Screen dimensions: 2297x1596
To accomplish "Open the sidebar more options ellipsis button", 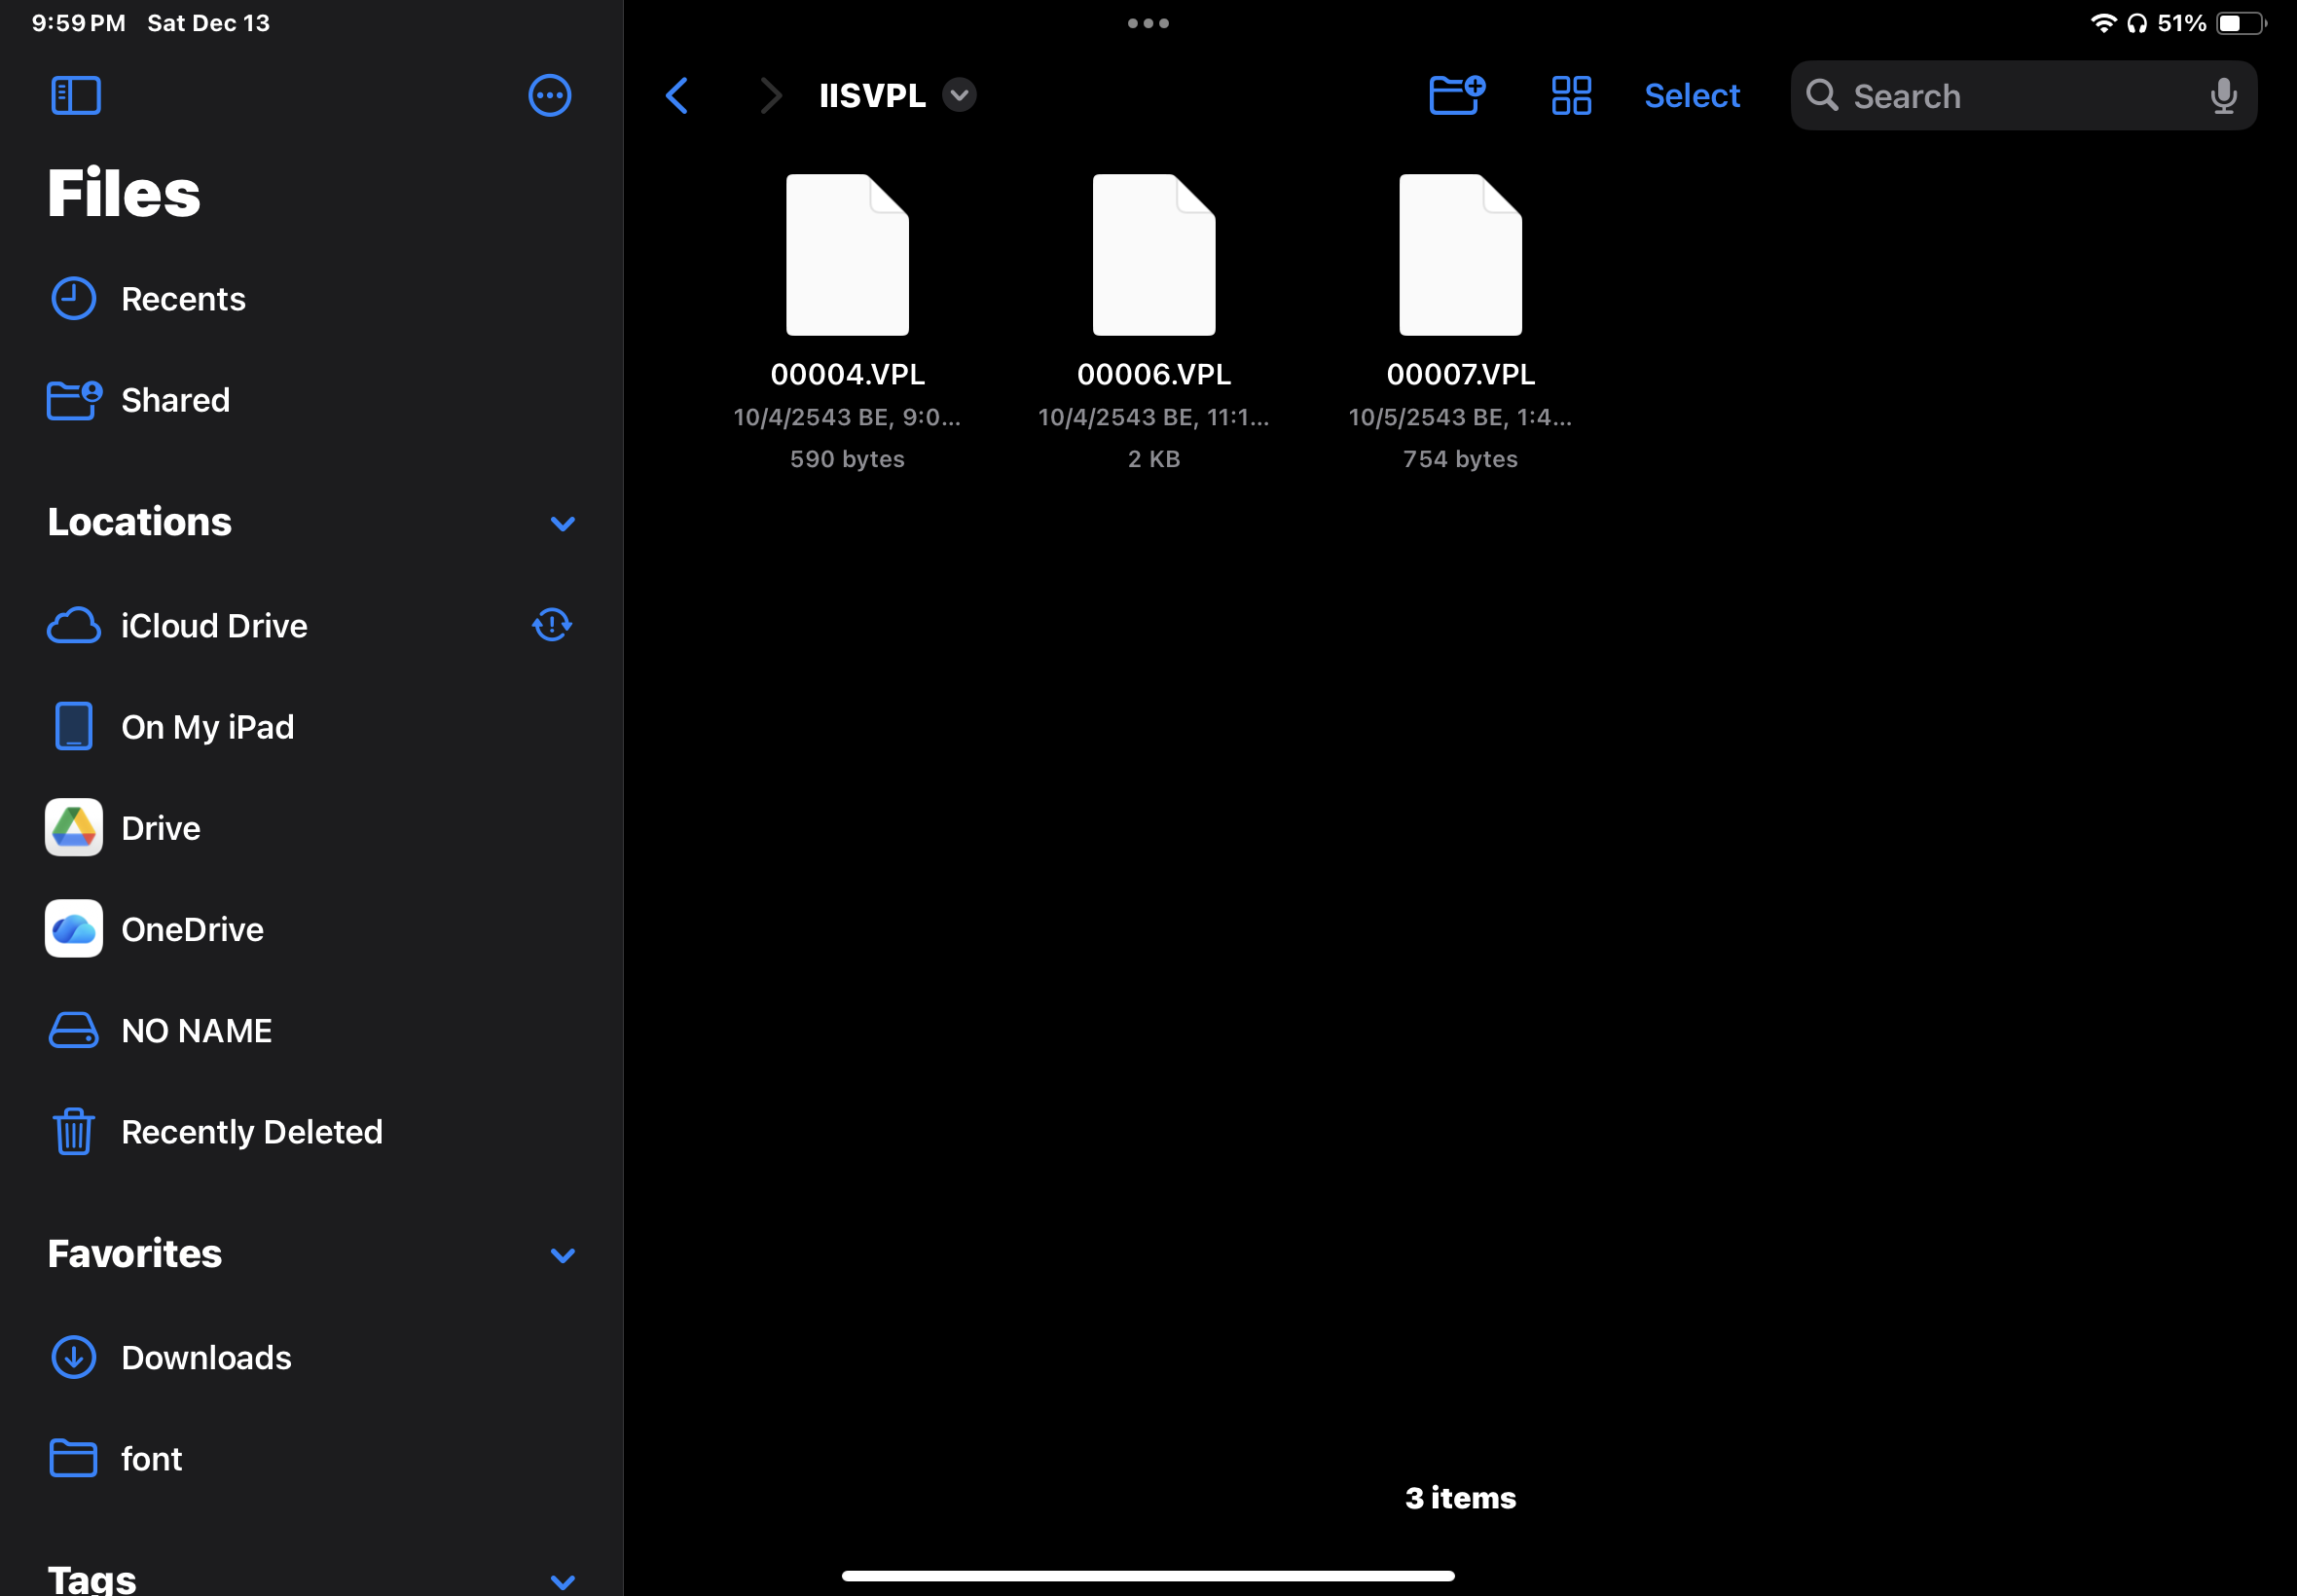I will (549, 96).
